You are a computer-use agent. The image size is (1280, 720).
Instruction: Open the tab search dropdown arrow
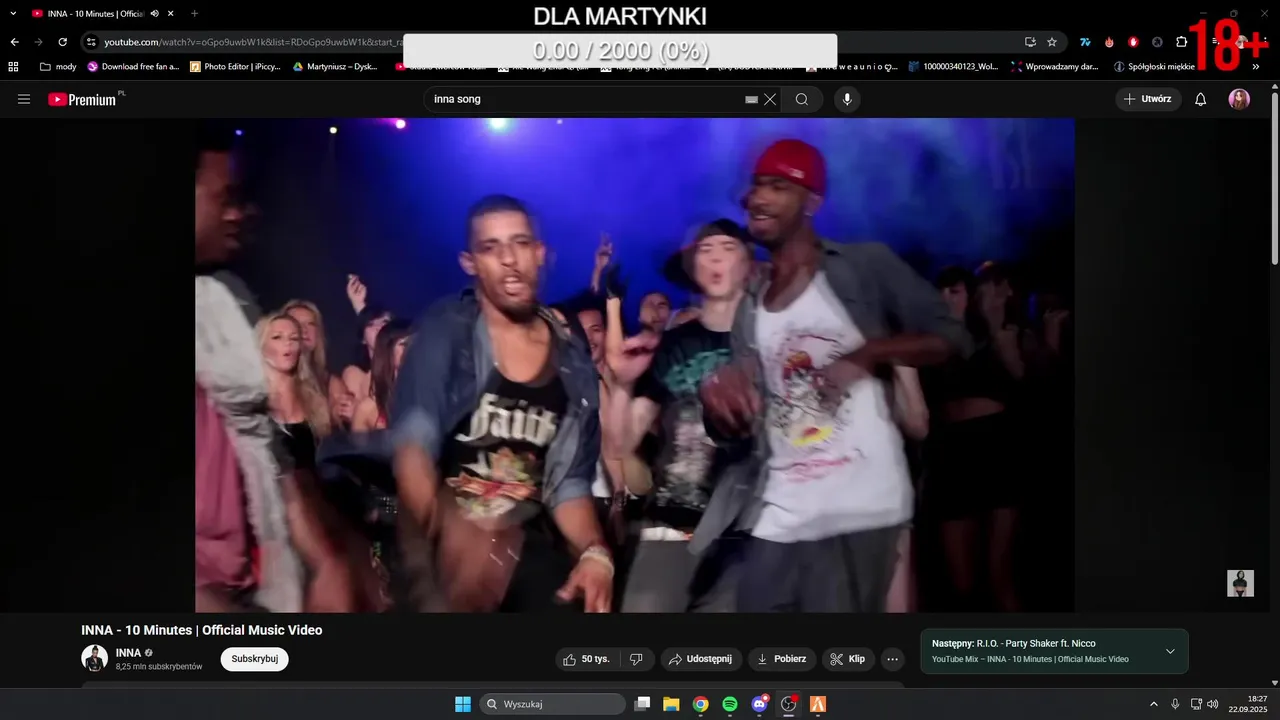pyautogui.click(x=13, y=14)
